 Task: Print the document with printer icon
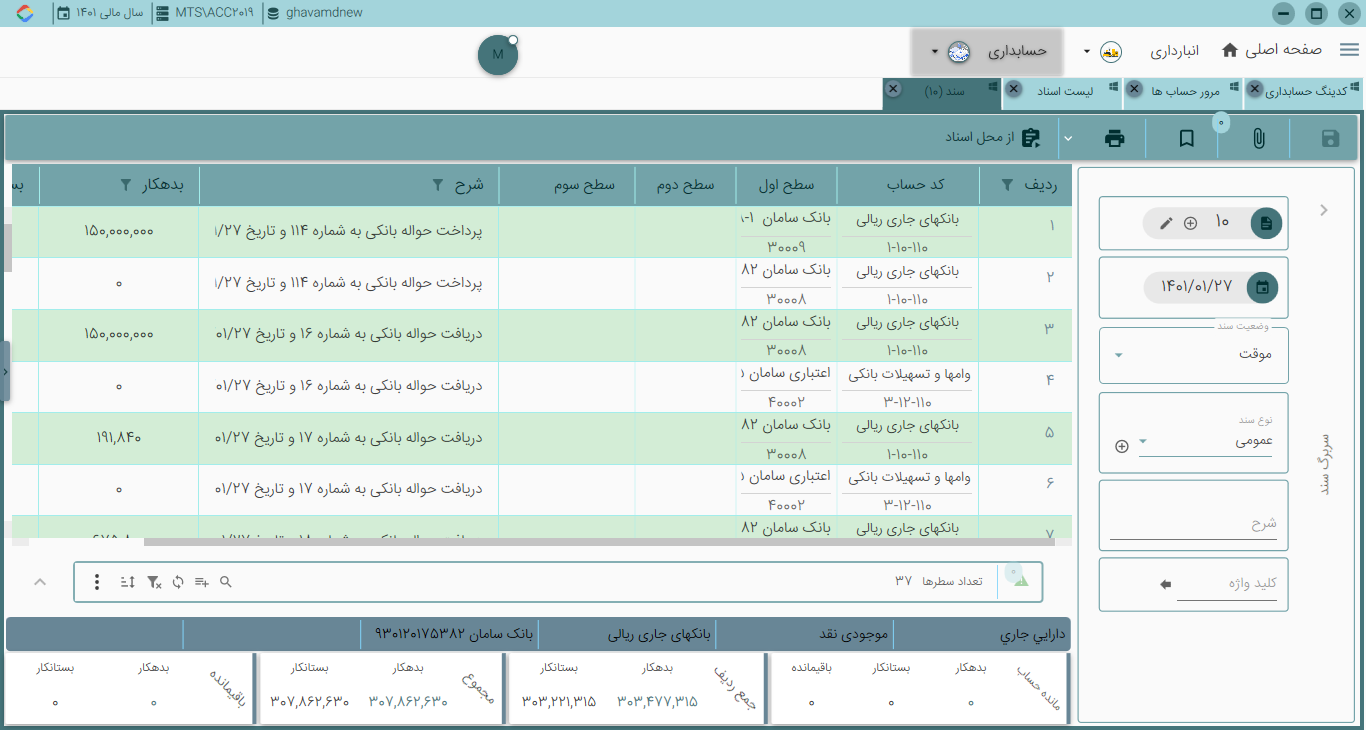point(1114,139)
